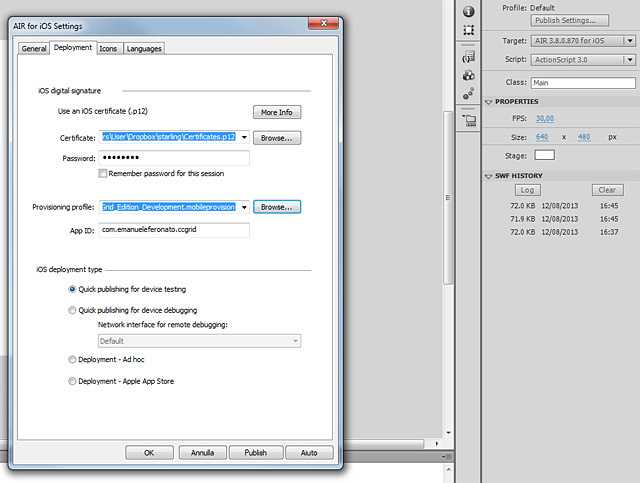Open the Transform panel icon
The width and height of the screenshot is (640, 483).
click(468, 31)
